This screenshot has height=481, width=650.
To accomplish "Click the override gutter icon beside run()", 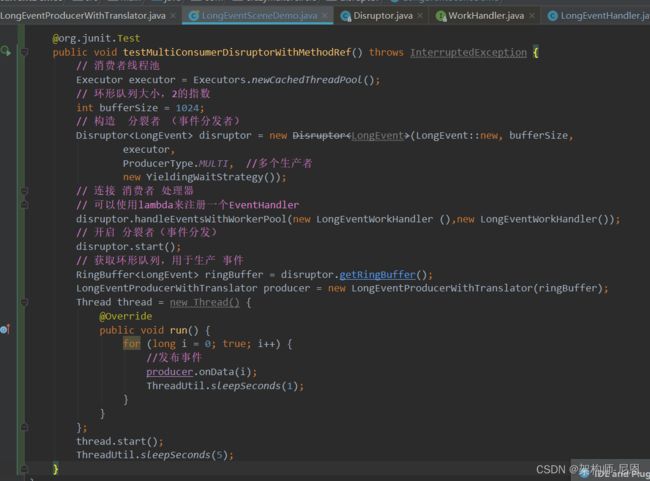I will [5, 330].
